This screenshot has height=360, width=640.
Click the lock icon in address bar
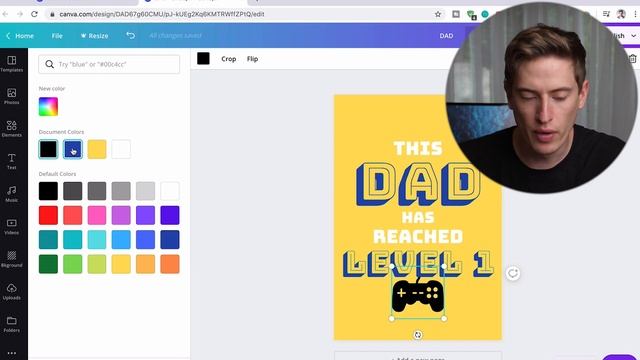52,14
